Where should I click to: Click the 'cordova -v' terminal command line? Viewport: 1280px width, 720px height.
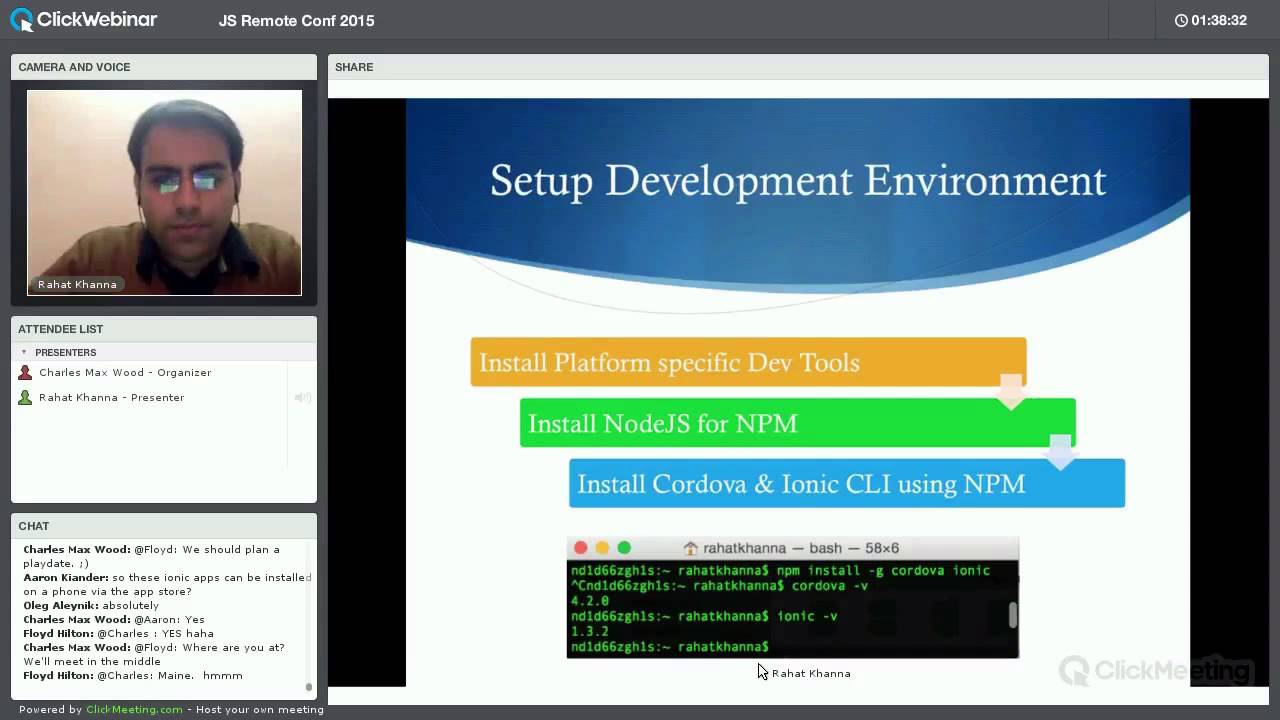[719, 586]
